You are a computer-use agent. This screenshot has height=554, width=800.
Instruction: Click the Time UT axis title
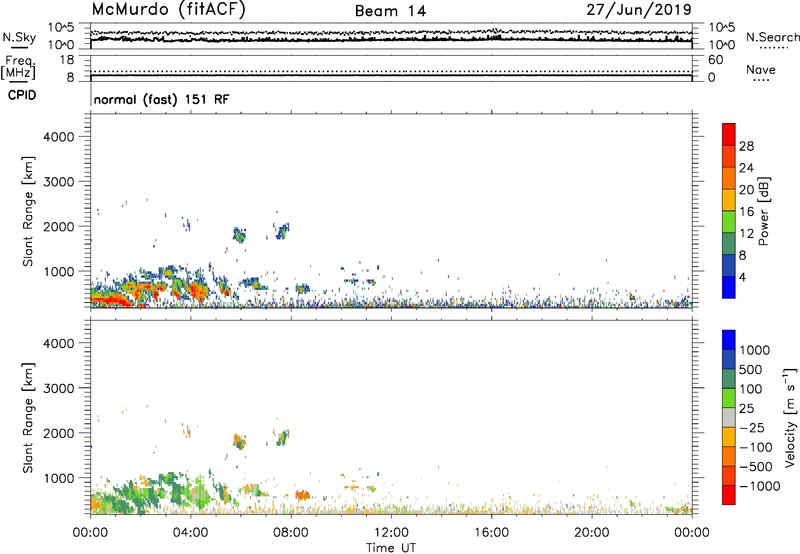click(391, 548)
